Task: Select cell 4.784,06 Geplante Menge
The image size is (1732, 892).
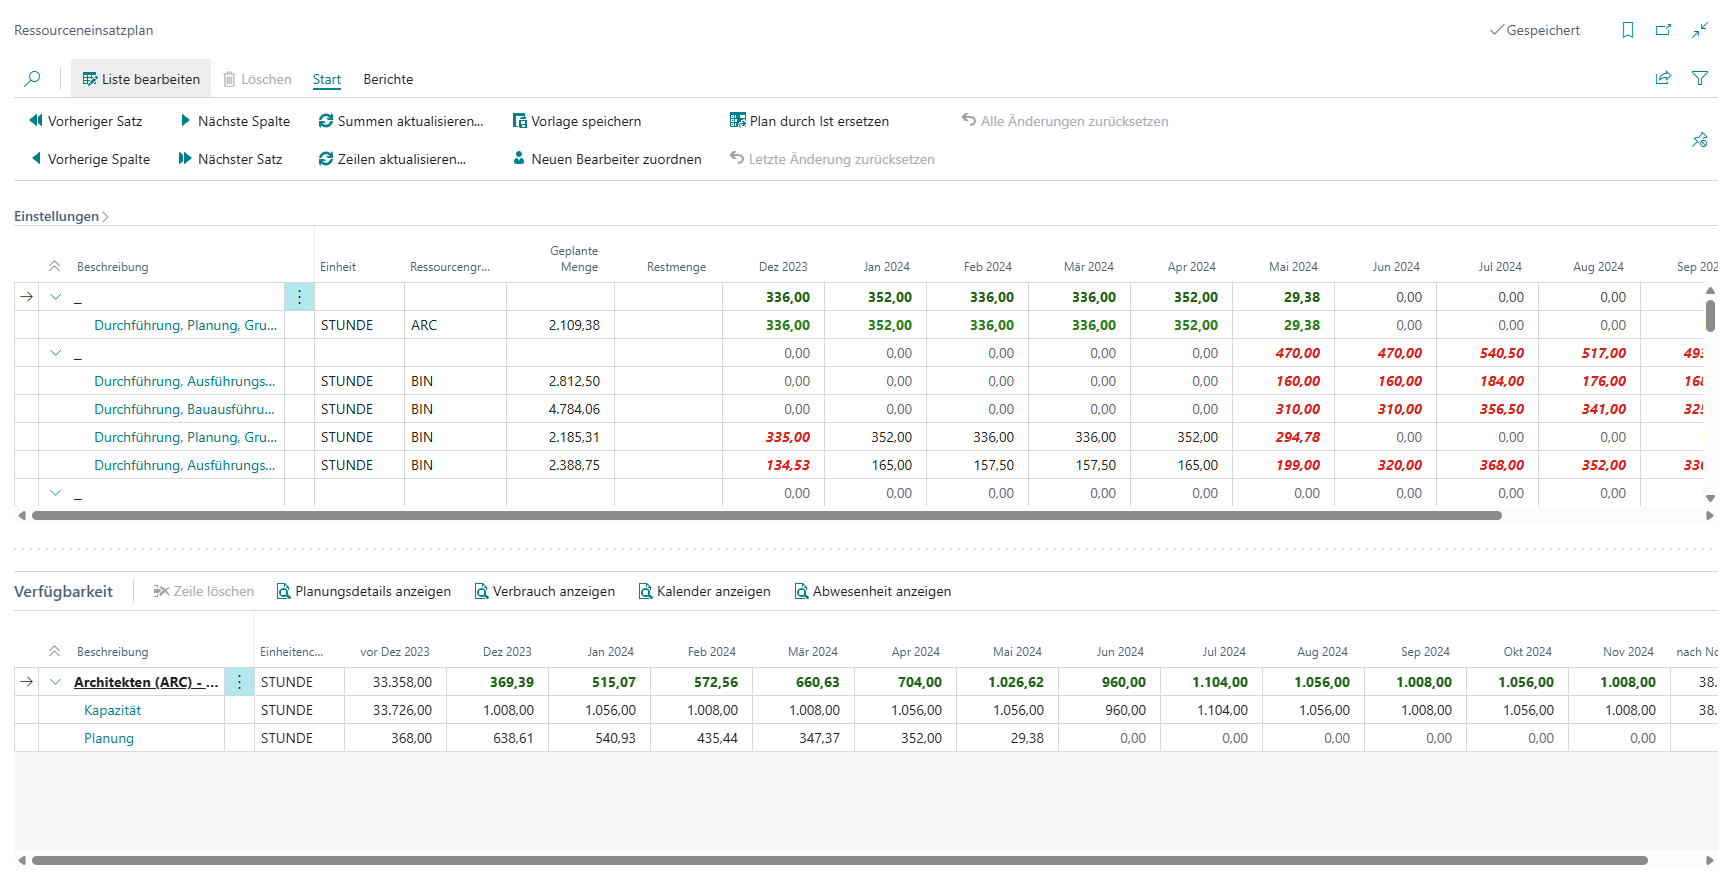Action: [x=560, y=409]
